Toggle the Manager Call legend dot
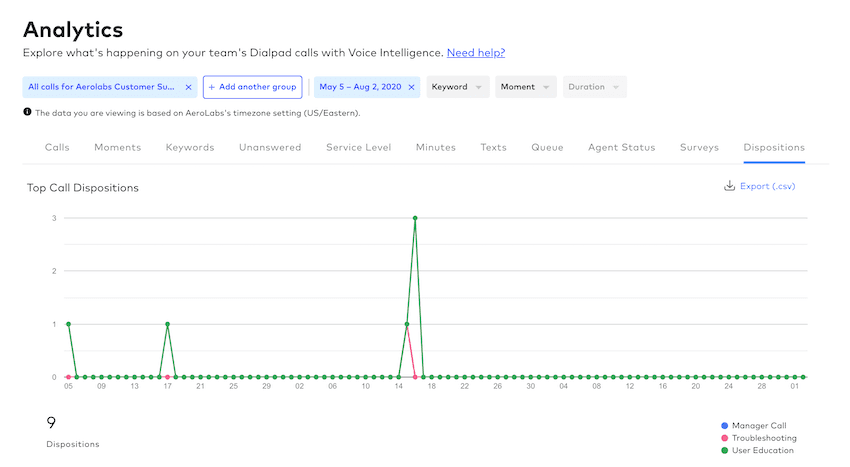Image resolution: width=850 pixels, height=467 pixels. (x=724, y=425)
